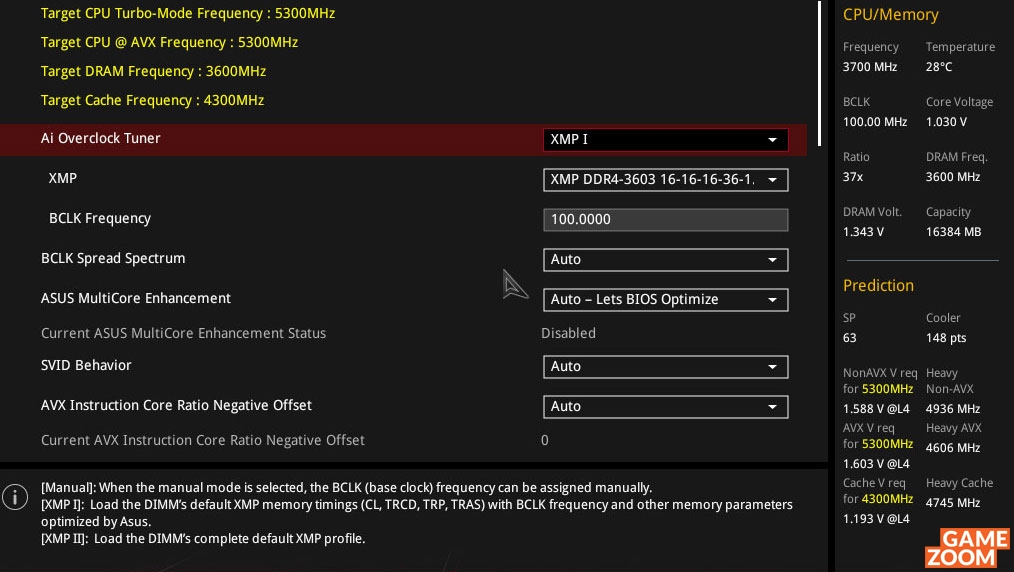The width and height of the screenshot is (1014, 572).
Task: Click the 3600 MHz DRAM Freq. value
Action: pyautogui.click(x=953, y=176)
